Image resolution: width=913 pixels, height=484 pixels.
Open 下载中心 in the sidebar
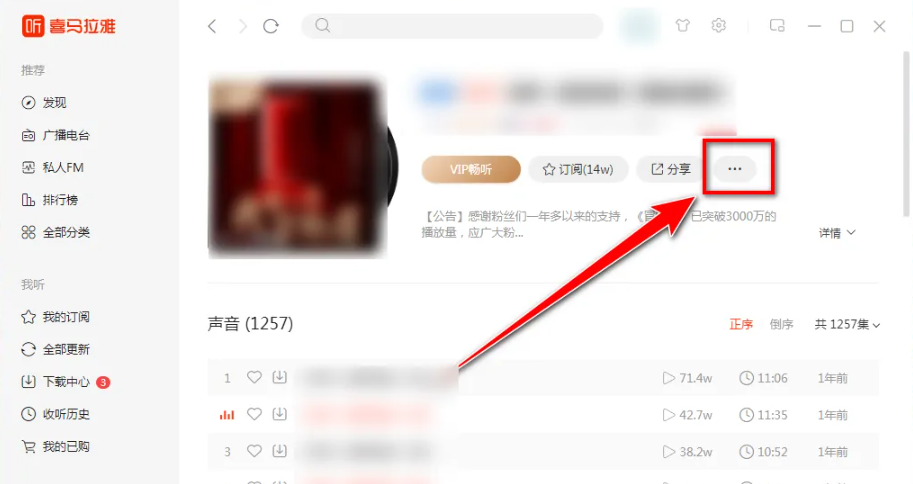pos(65,382)
